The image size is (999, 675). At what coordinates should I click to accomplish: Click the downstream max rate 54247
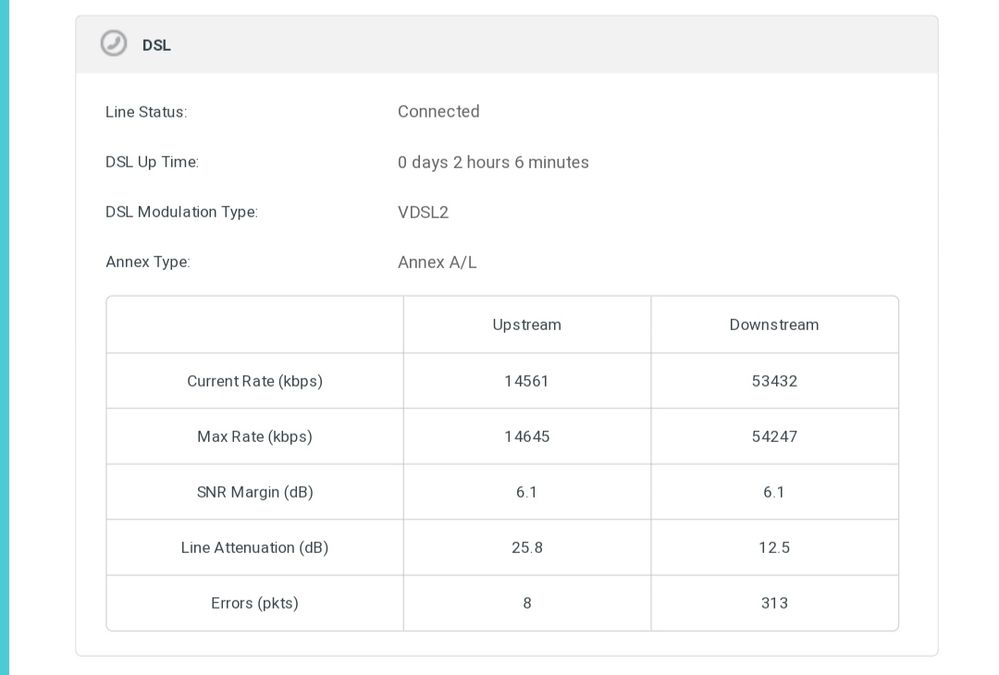(x=774, y=437)
